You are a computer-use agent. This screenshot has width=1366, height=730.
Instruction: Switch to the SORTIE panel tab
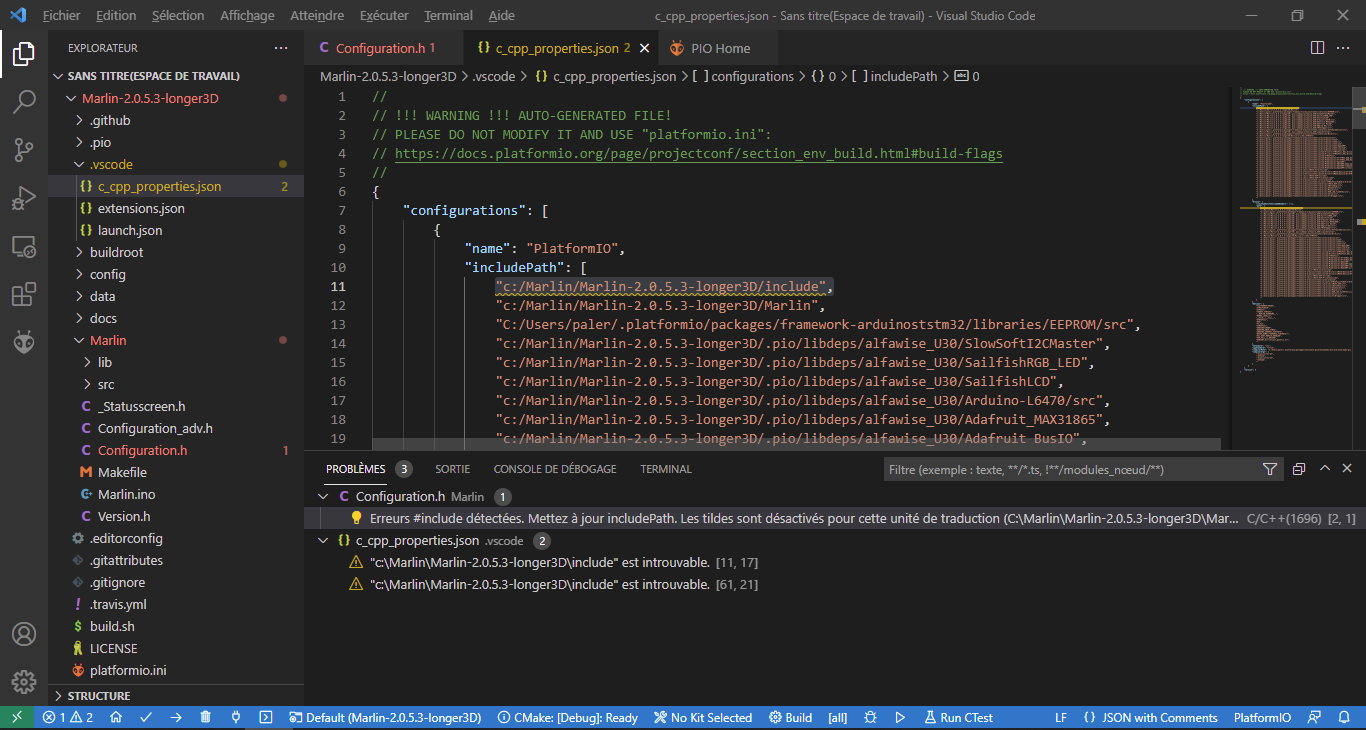click(x=452, y=469)
